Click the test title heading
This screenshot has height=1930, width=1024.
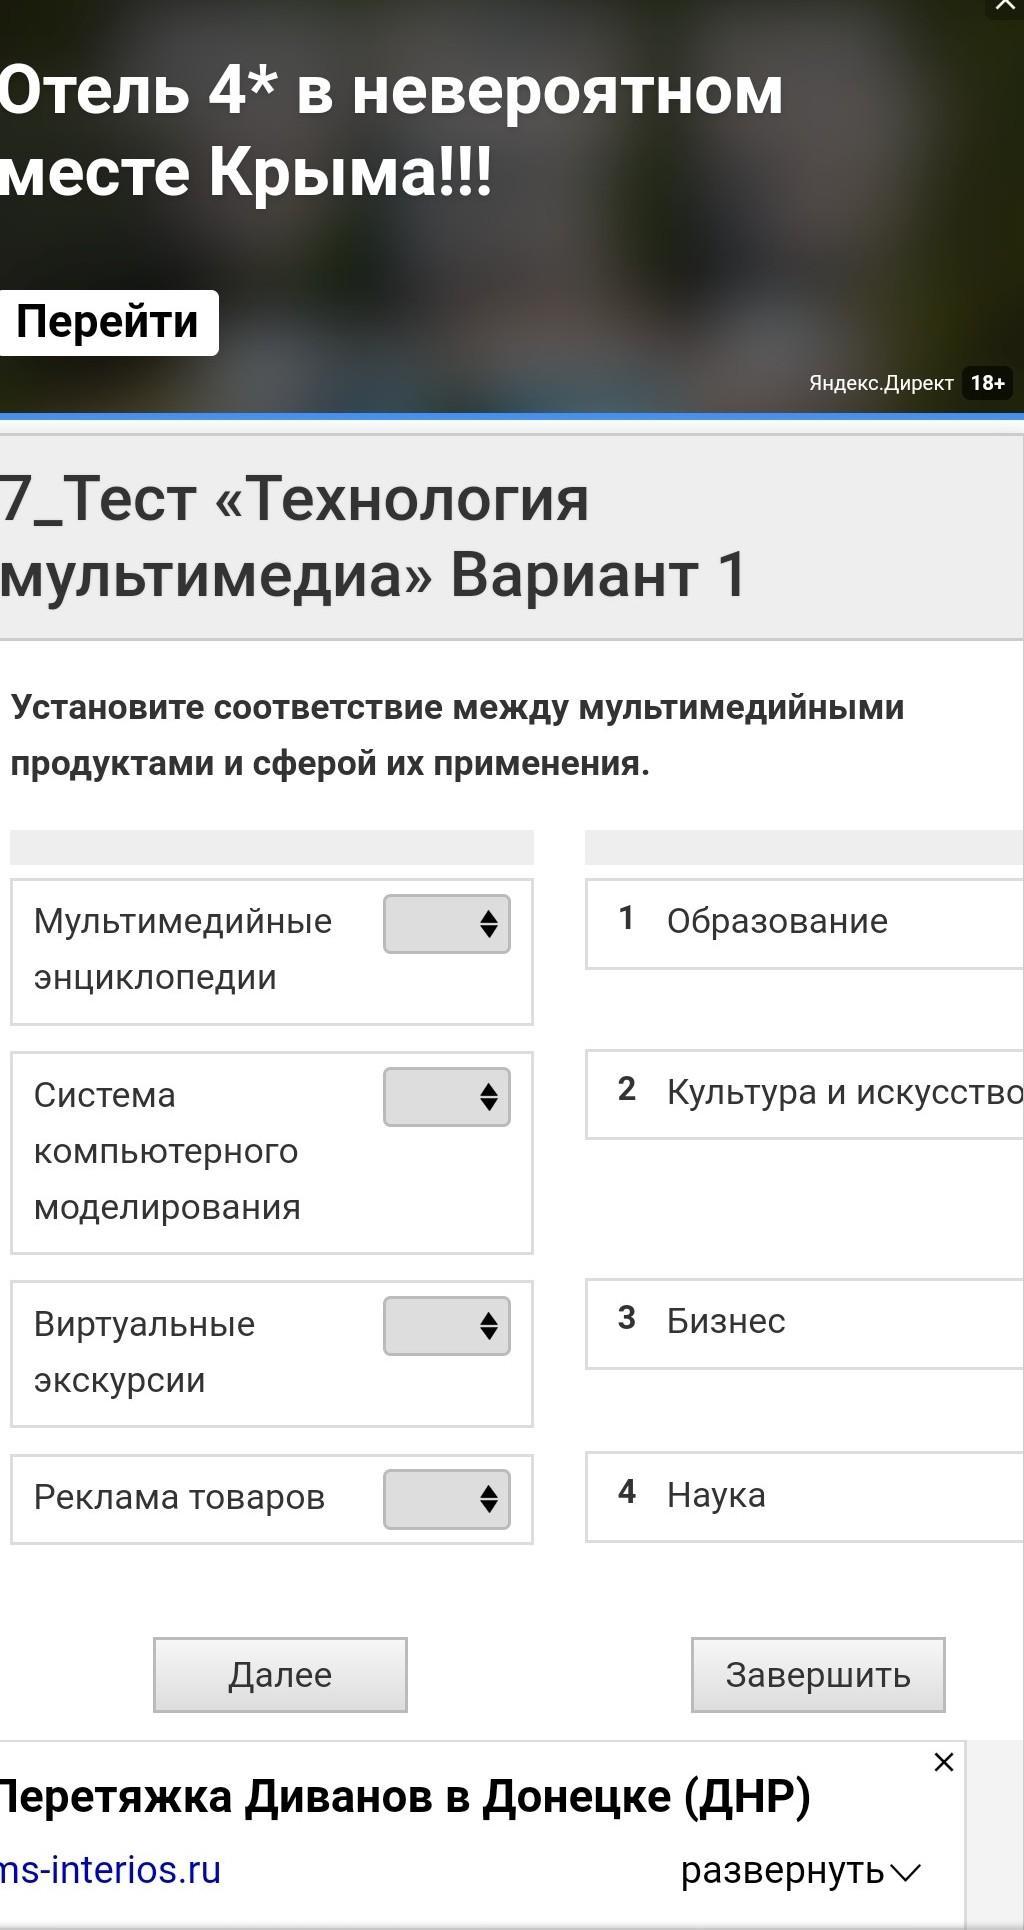tap(374, 537)
